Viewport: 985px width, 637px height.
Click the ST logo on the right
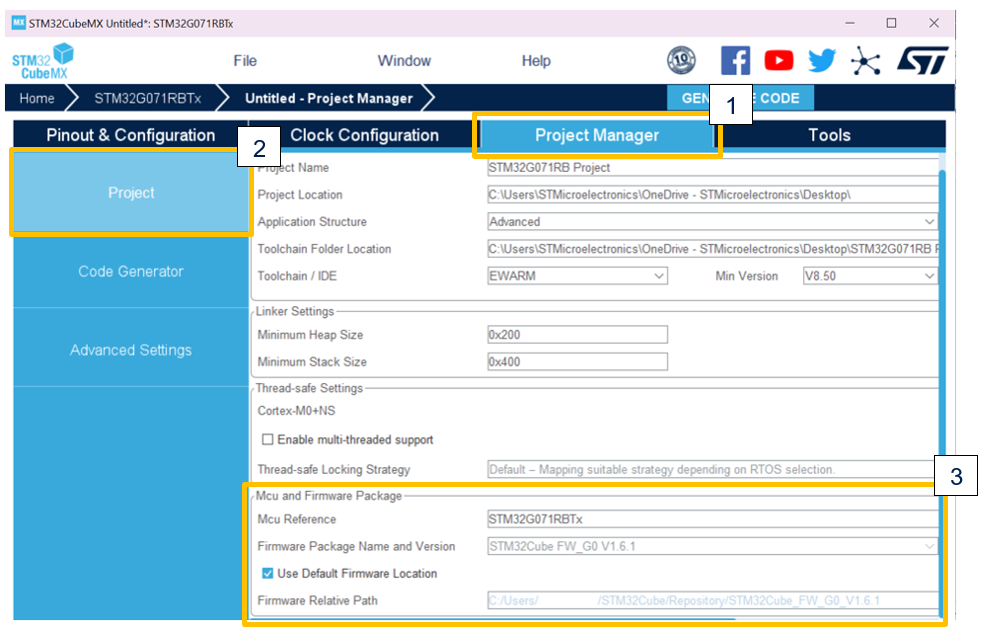923,60
